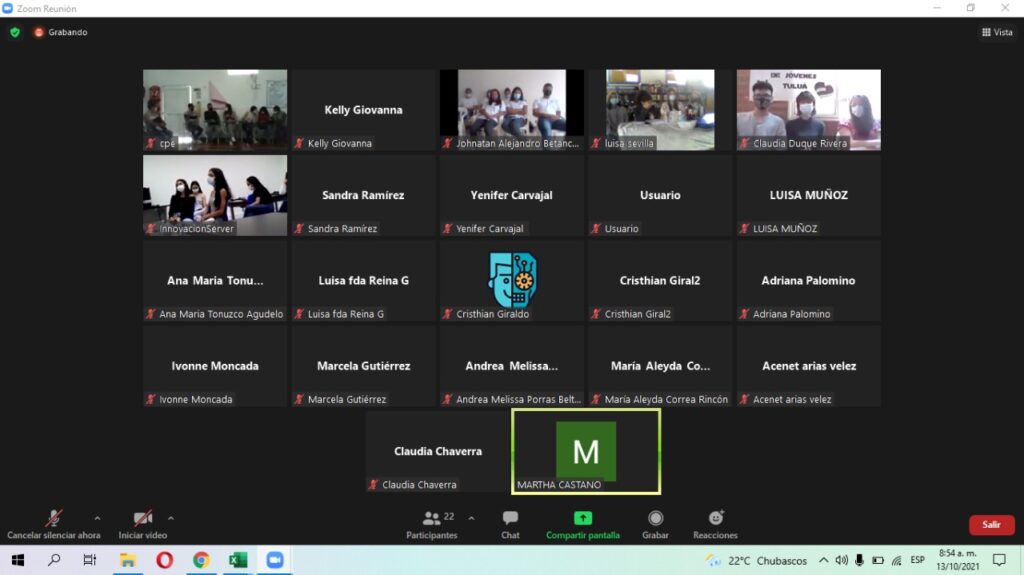This screenshot has width=1024, height=575.
Task: Expand audio options arrow beside microphone
Action: pyautogui.click(x=97, y=518)
